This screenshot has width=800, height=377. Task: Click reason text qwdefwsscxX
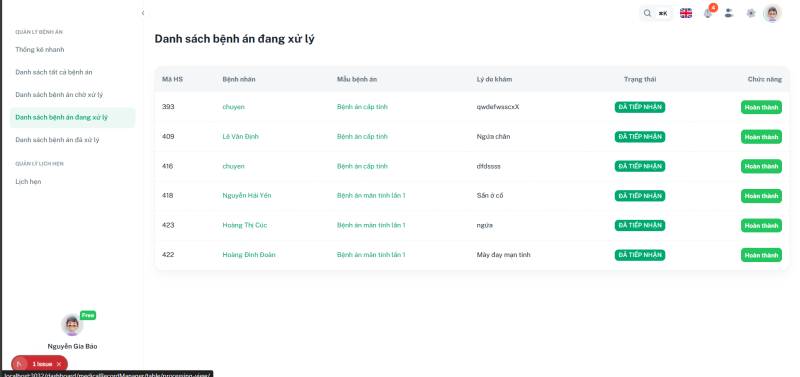tap(498, 107)
